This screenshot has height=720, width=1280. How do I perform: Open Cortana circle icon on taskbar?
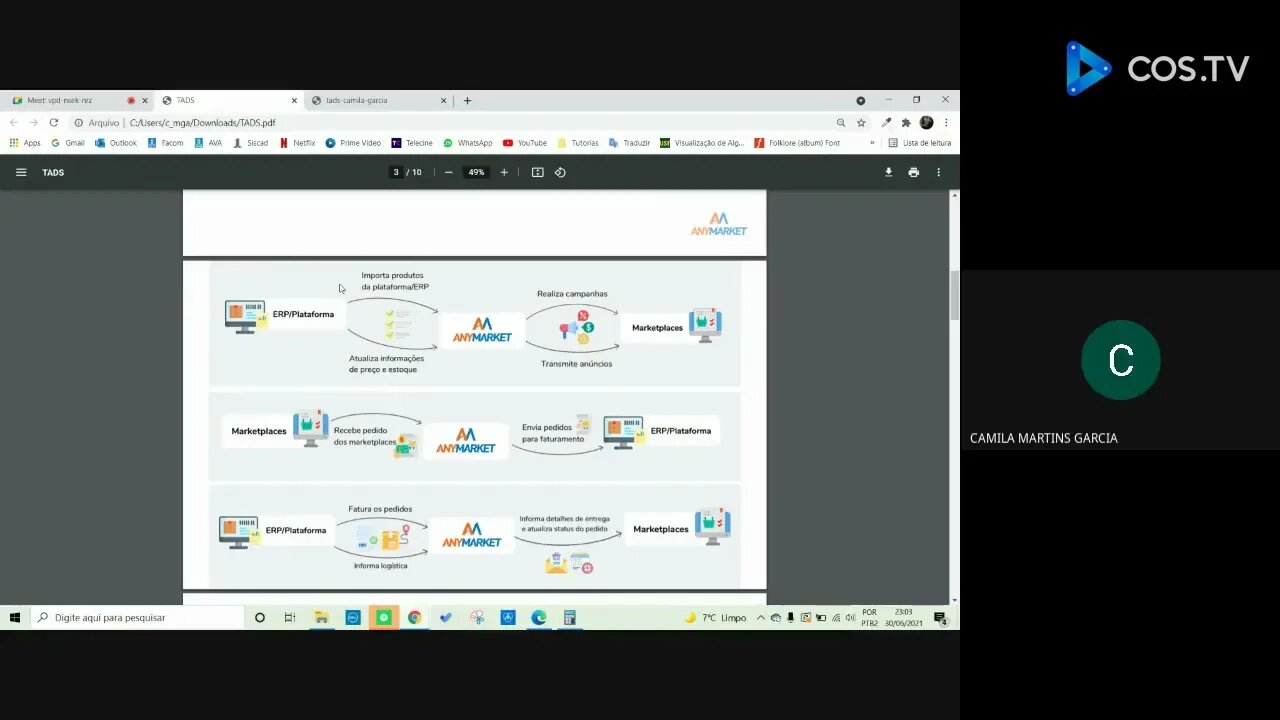[x=260, y=618]
